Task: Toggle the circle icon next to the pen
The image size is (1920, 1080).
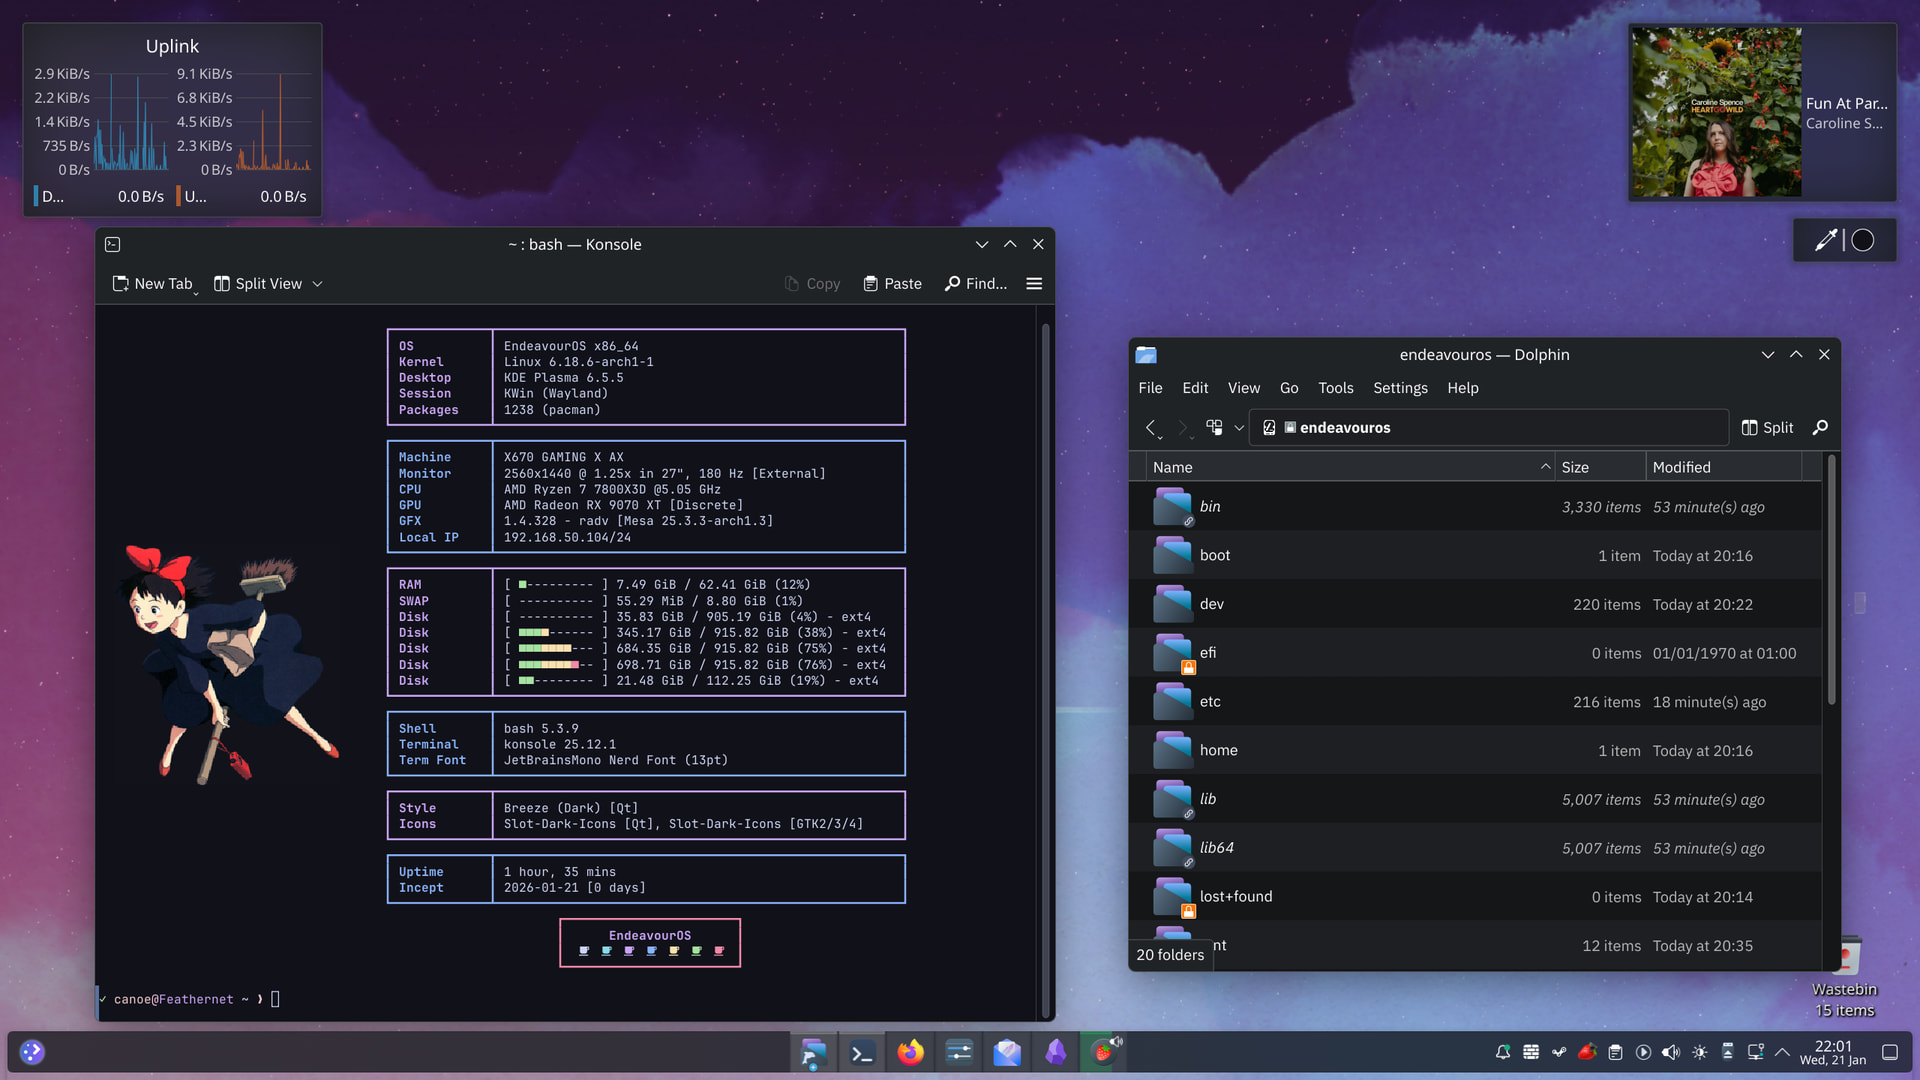Action: point(1863,240)
